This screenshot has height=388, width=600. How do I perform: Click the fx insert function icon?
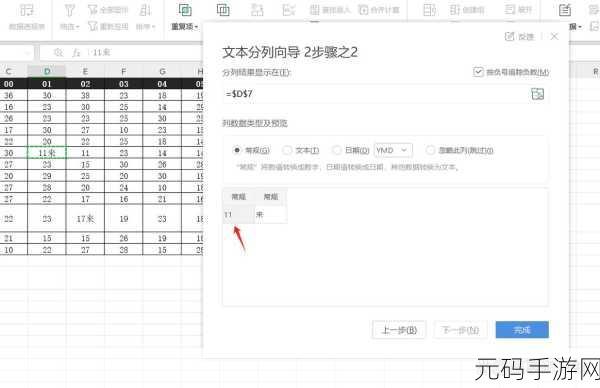(x=77, y=52)
